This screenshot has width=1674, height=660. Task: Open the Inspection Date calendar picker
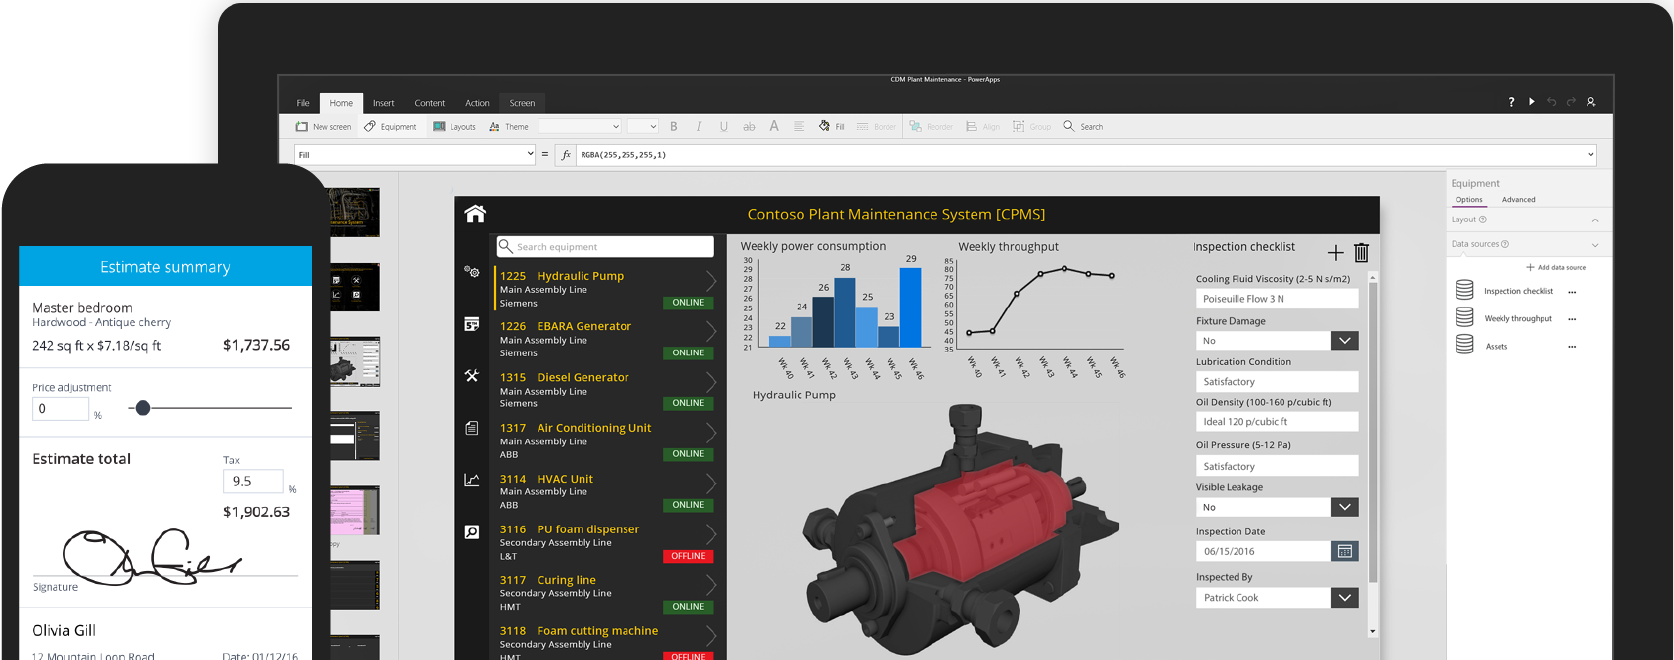click(1345, 551)
